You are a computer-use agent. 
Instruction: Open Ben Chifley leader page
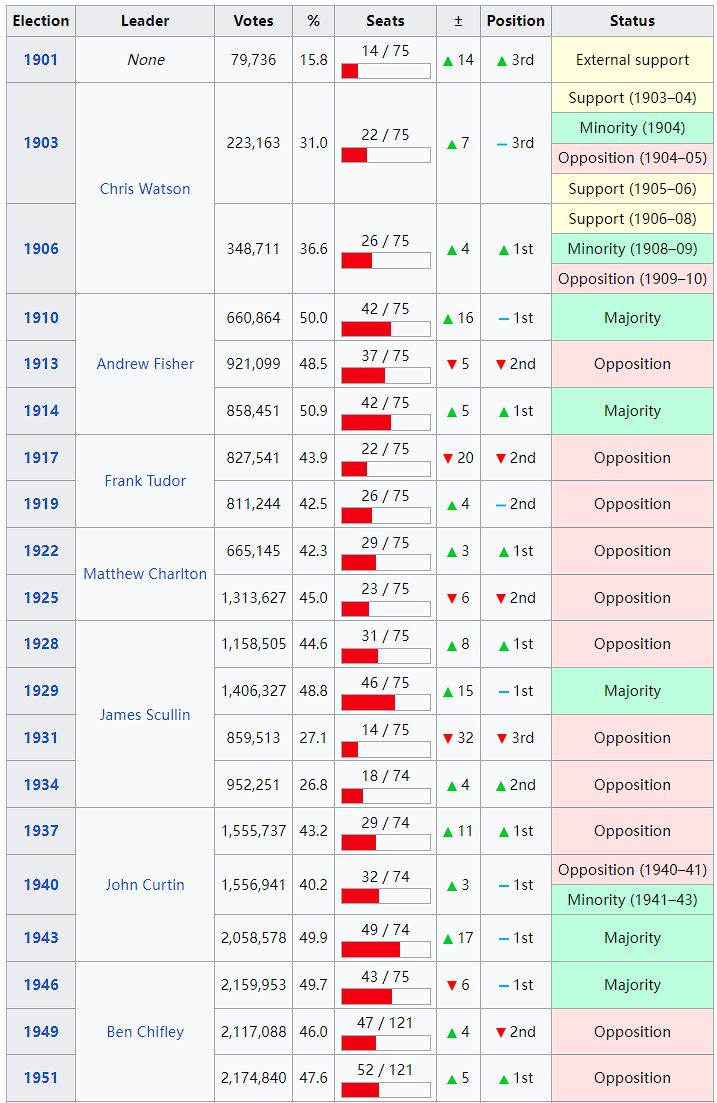(x=145, y=1032)
